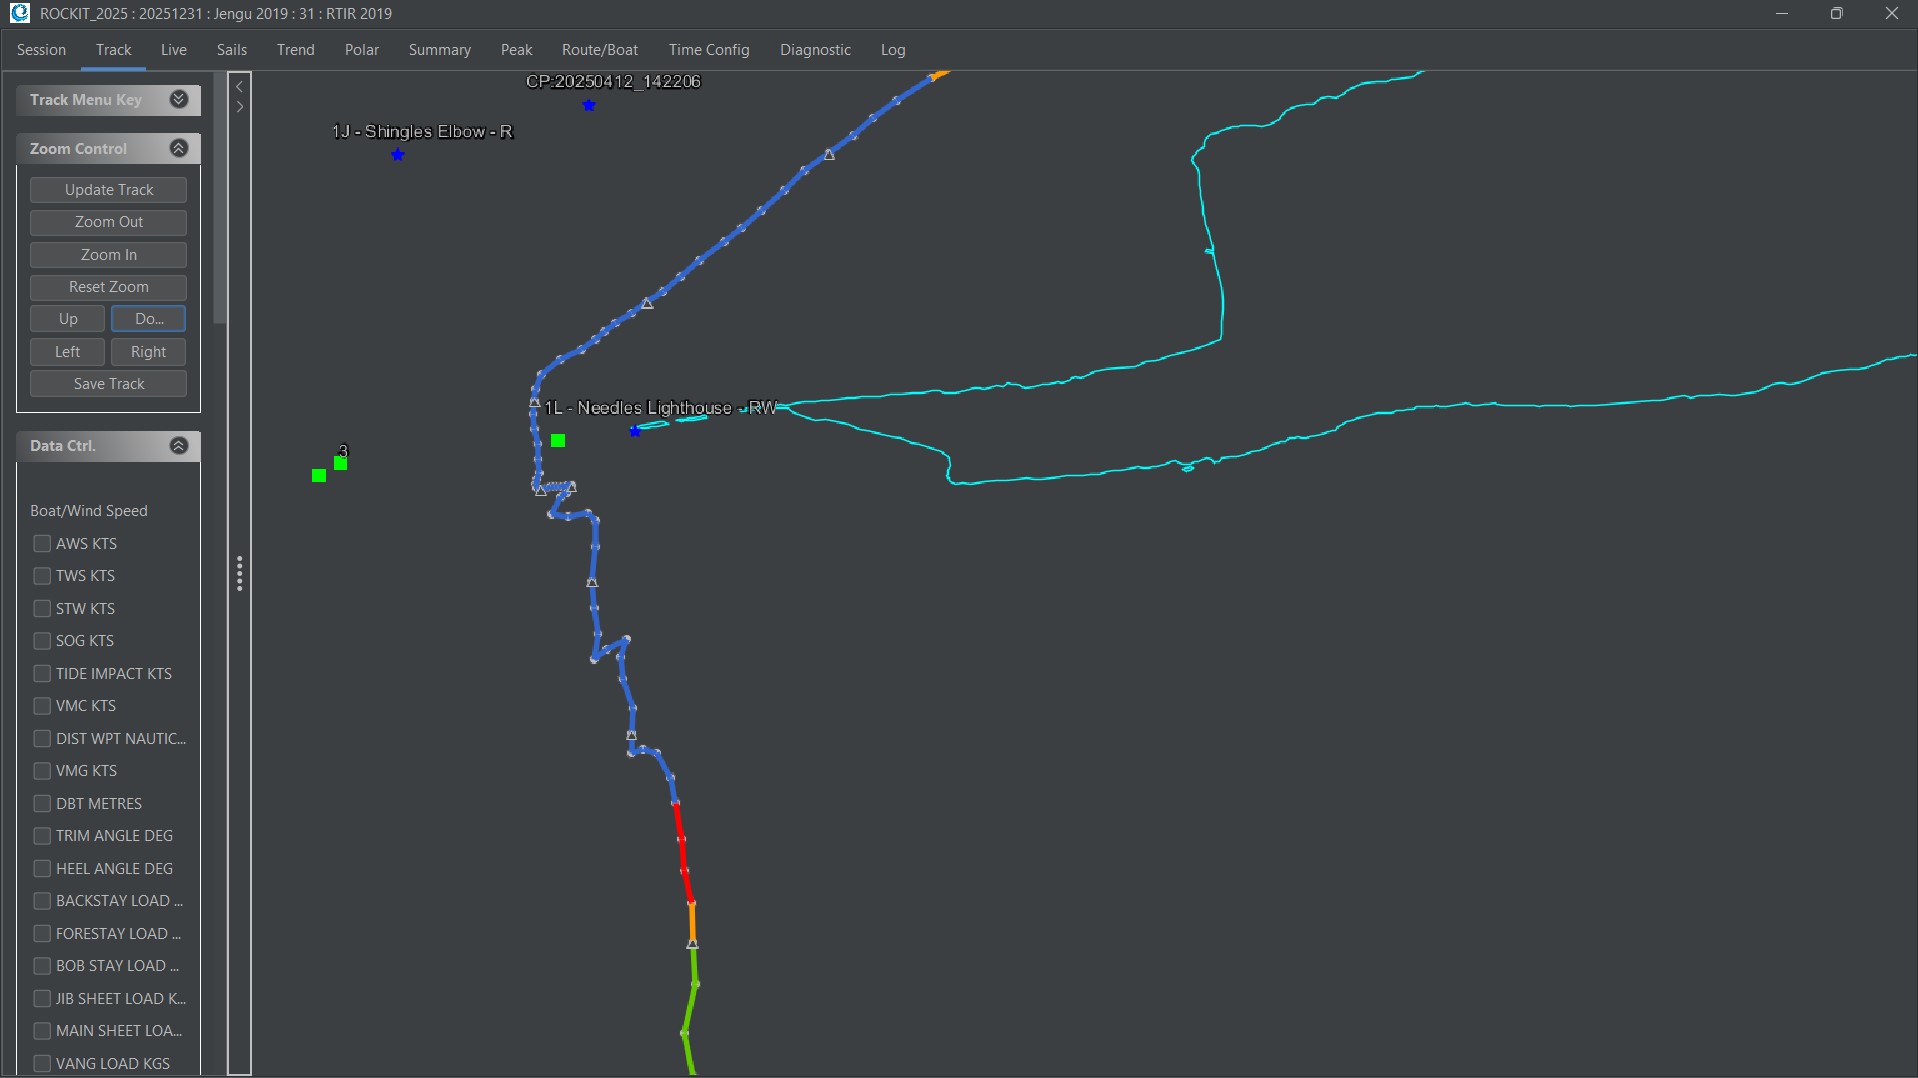Click the green square marker labeled 3
The image size is (1918, 1078).
coord(341,463)
